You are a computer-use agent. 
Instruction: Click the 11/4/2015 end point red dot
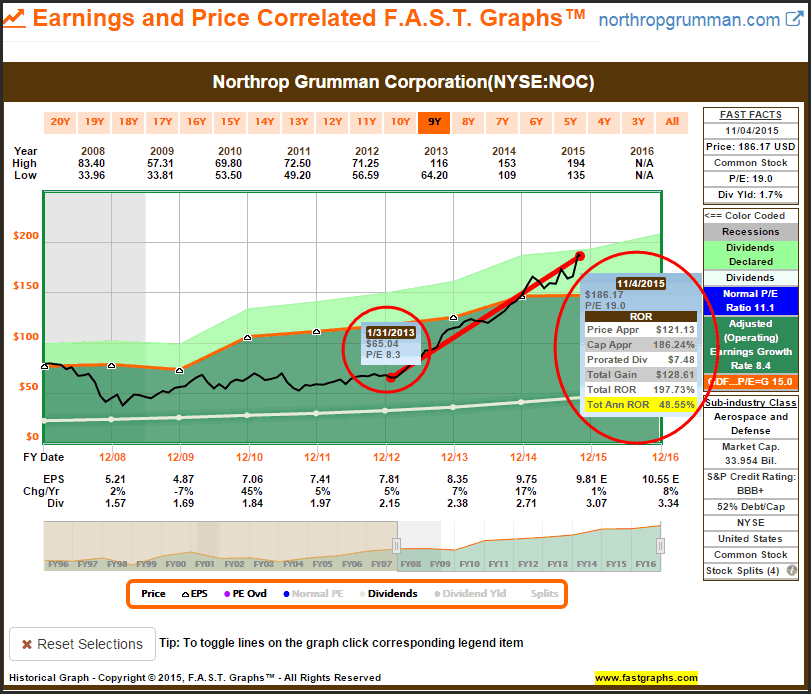(579, 257)
